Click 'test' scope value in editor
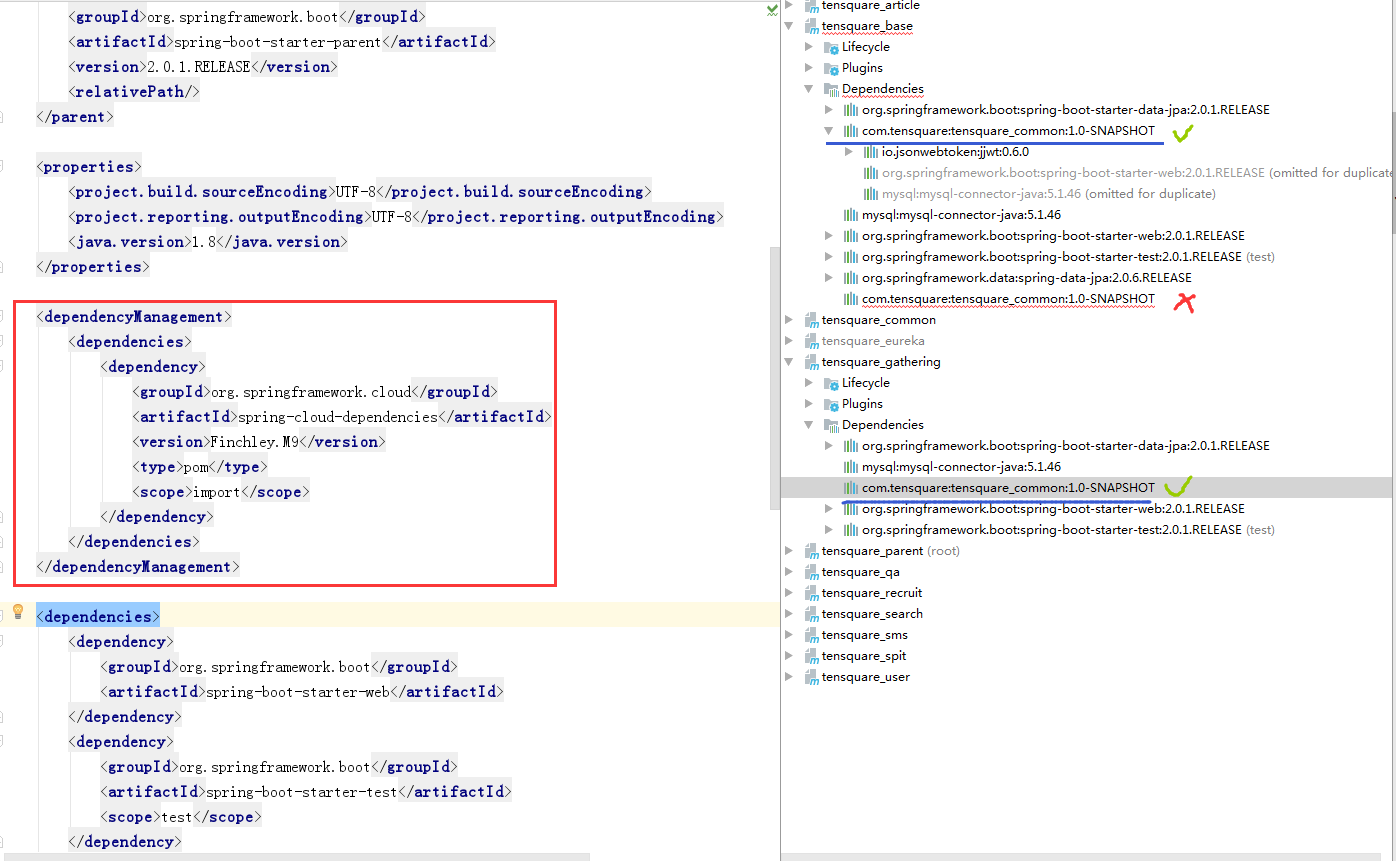This screenshot has width=1396, height=861. 177,816
